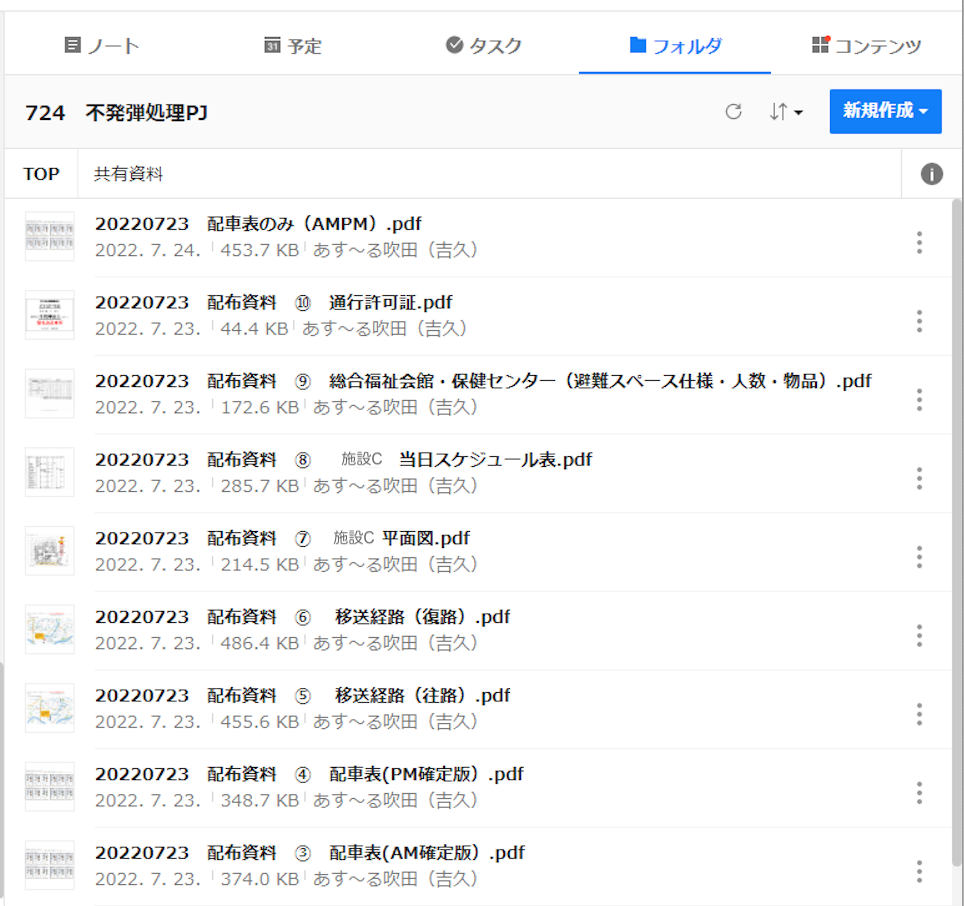Open the 移送経路（往路）.pdf file
This screenshot has width=964, height=906.
pyautogui.click(x=302, y=696)
